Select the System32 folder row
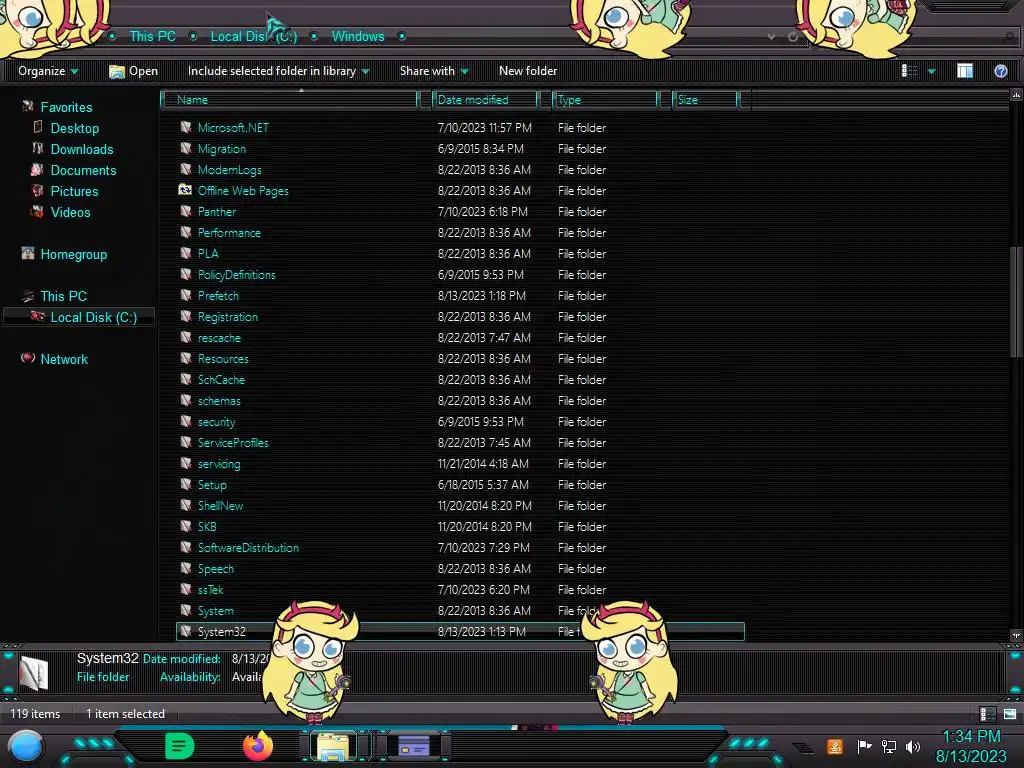The image size is (1024, 768). pos(460,632)
